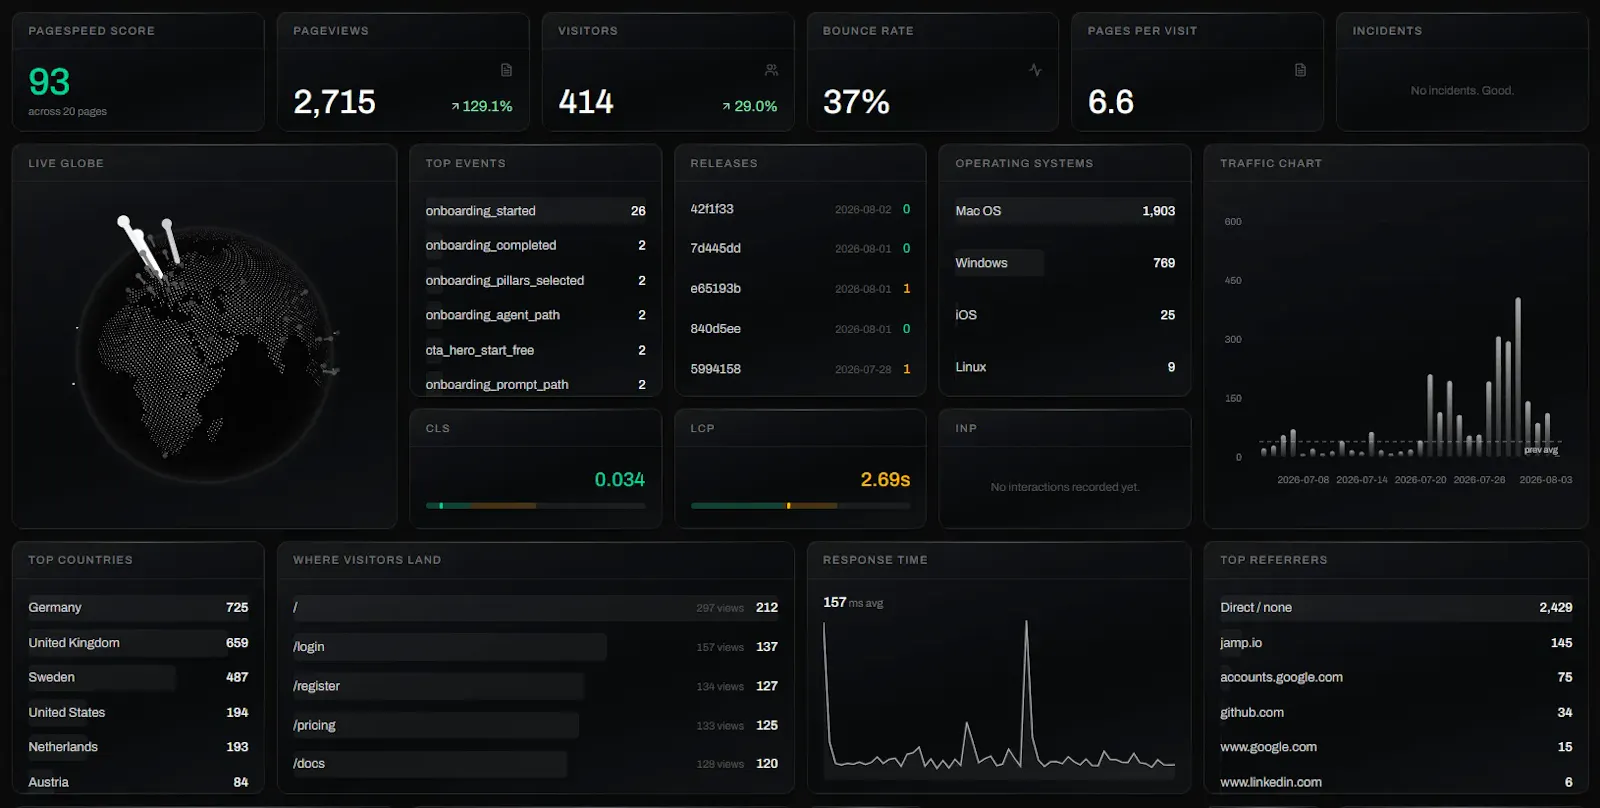Viewport: 1600px width, 808px height.
Task: Click the 129.1% pageviews trend indicator
Action: pyautogui.click(x=482, y=106)
